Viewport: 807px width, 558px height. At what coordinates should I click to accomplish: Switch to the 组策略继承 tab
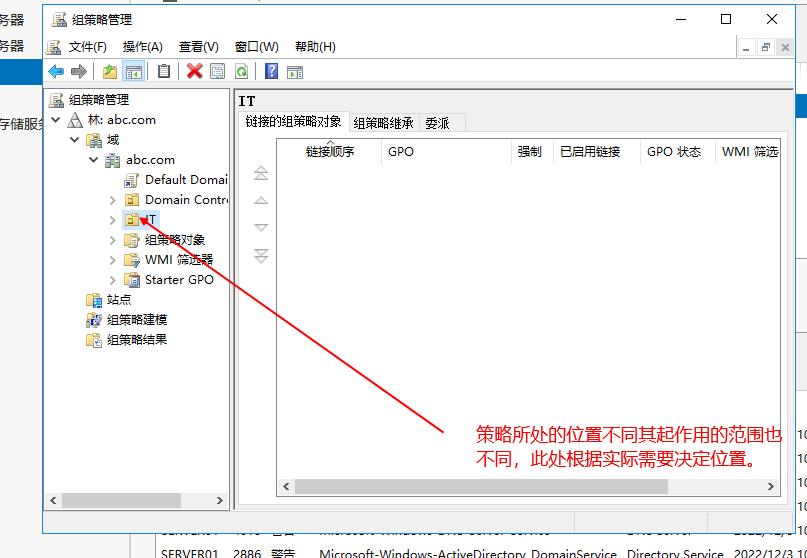pos(383,124)
